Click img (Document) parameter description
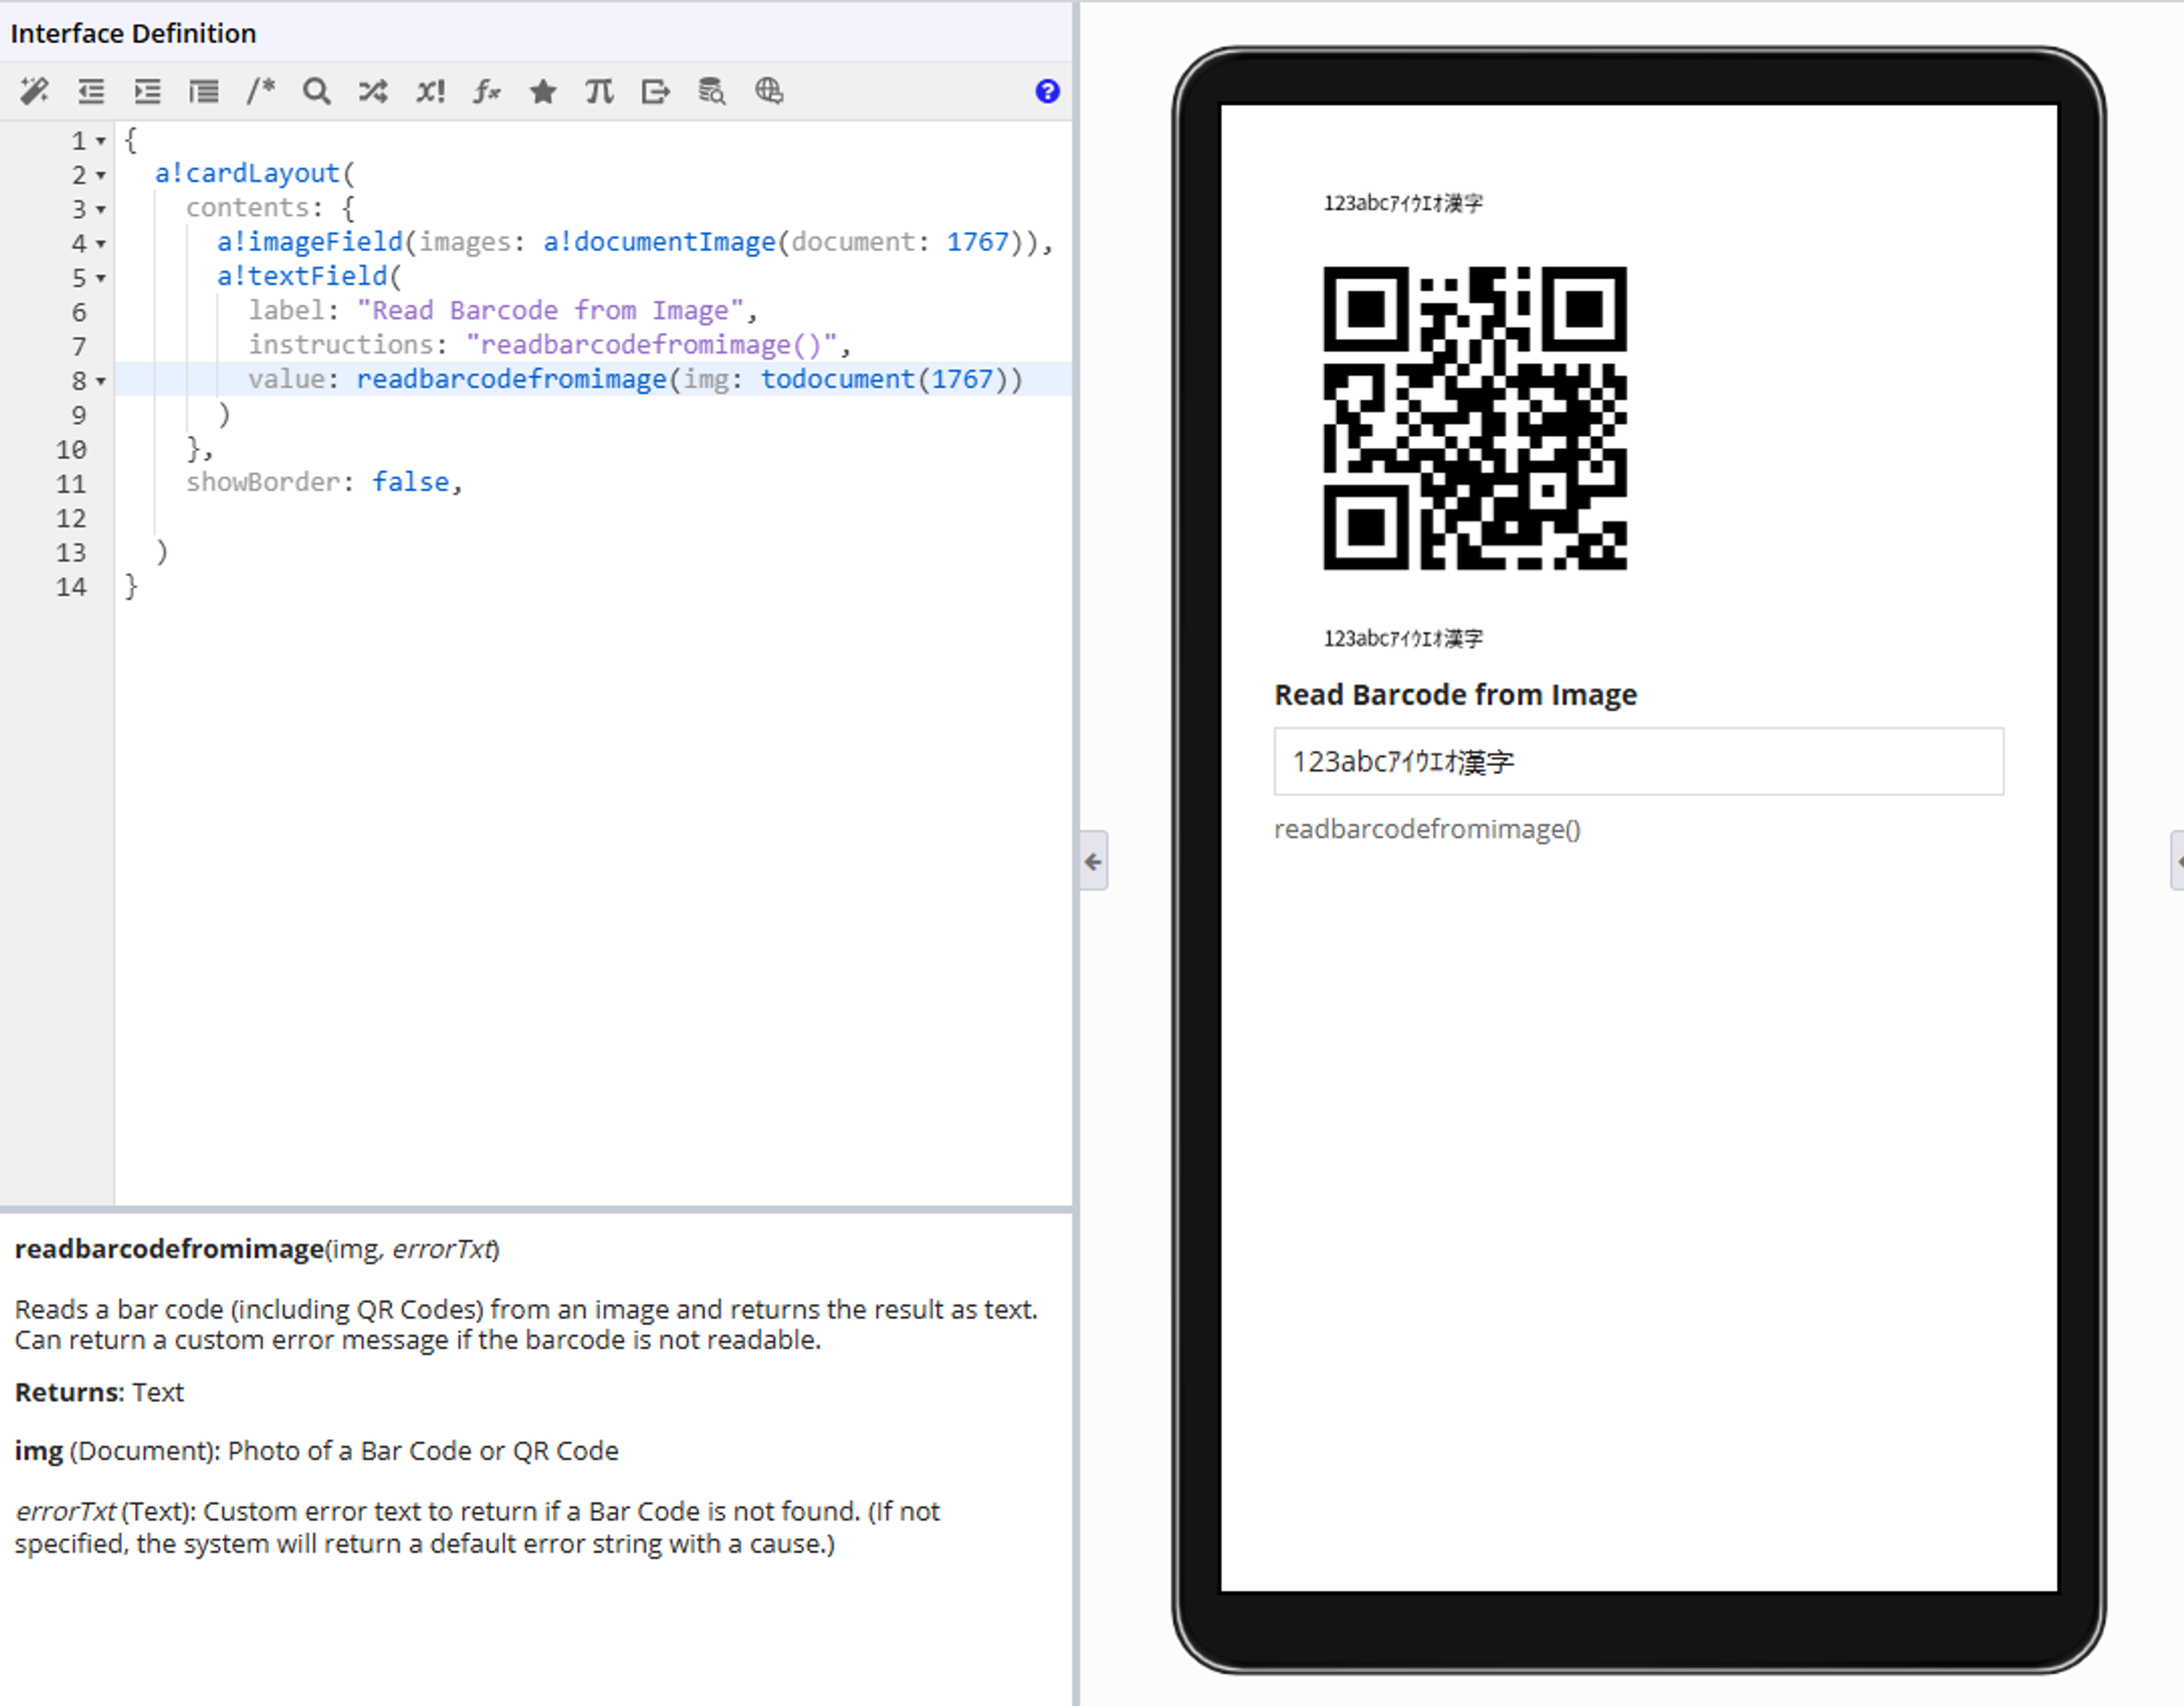The image size is (2184, 1706). (316, 1450)
